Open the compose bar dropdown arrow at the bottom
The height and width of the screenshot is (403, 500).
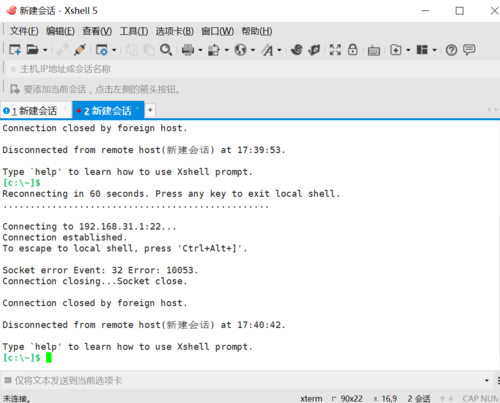click(487, 380)
